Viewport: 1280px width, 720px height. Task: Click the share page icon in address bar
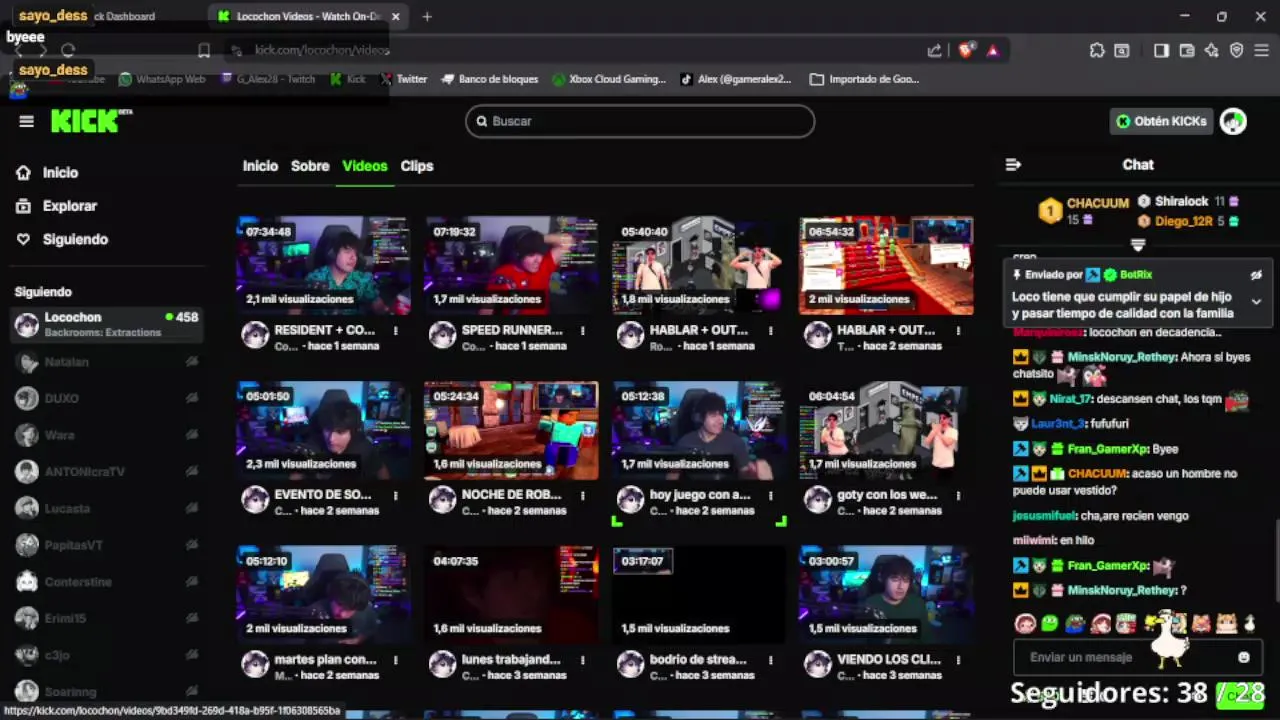[934, 50]
